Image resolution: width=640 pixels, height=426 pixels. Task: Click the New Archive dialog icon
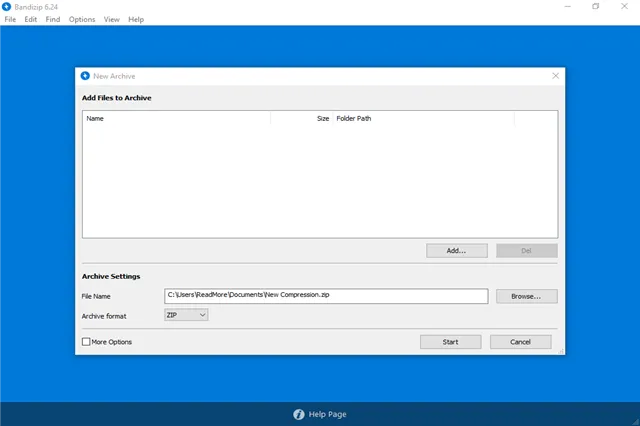(x=85, y=76)
